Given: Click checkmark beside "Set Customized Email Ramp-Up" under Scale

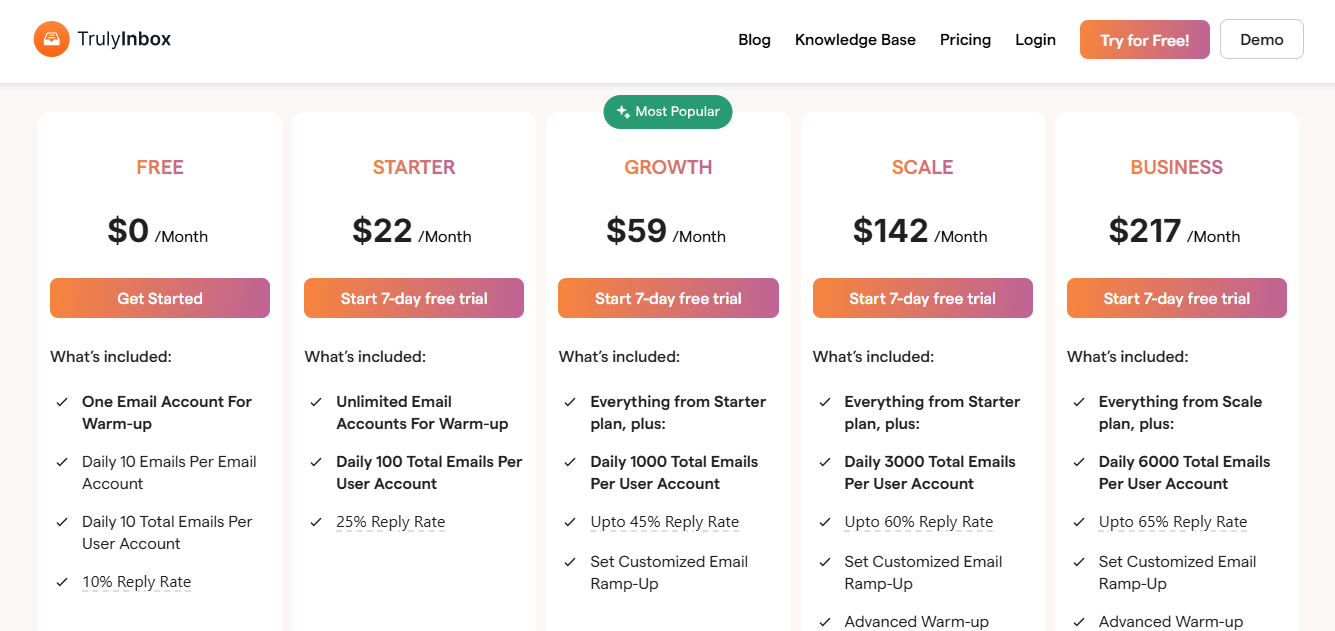Looking at the screenshot, I should pyautogui.click(x=822, y=562).
